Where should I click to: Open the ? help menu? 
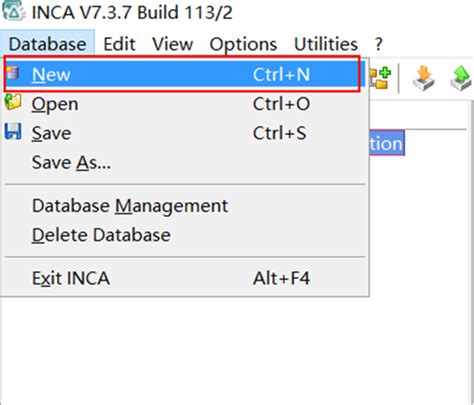(378, 44)
